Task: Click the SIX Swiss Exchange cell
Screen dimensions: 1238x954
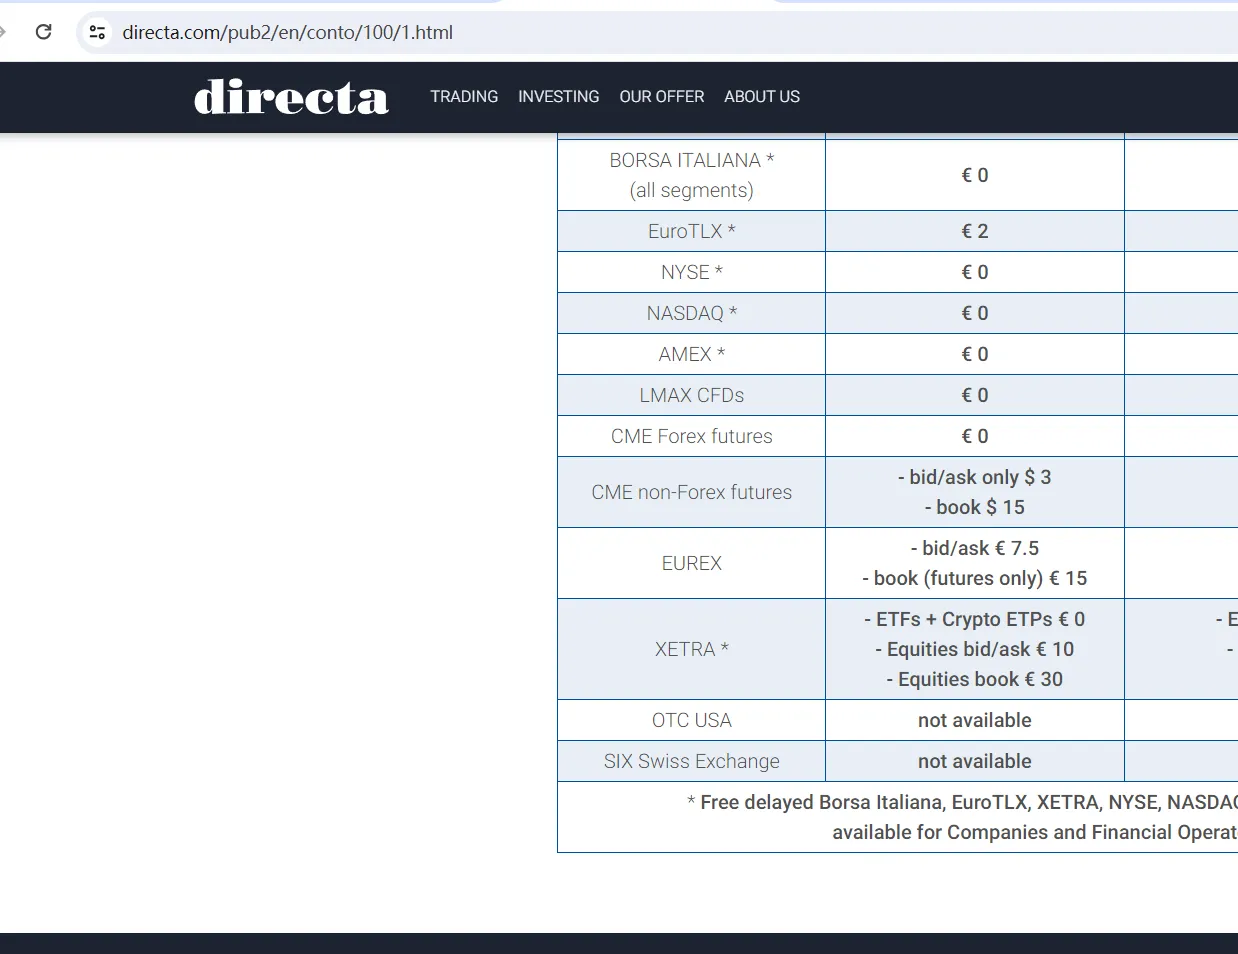Action: click(x=691, y=761)
